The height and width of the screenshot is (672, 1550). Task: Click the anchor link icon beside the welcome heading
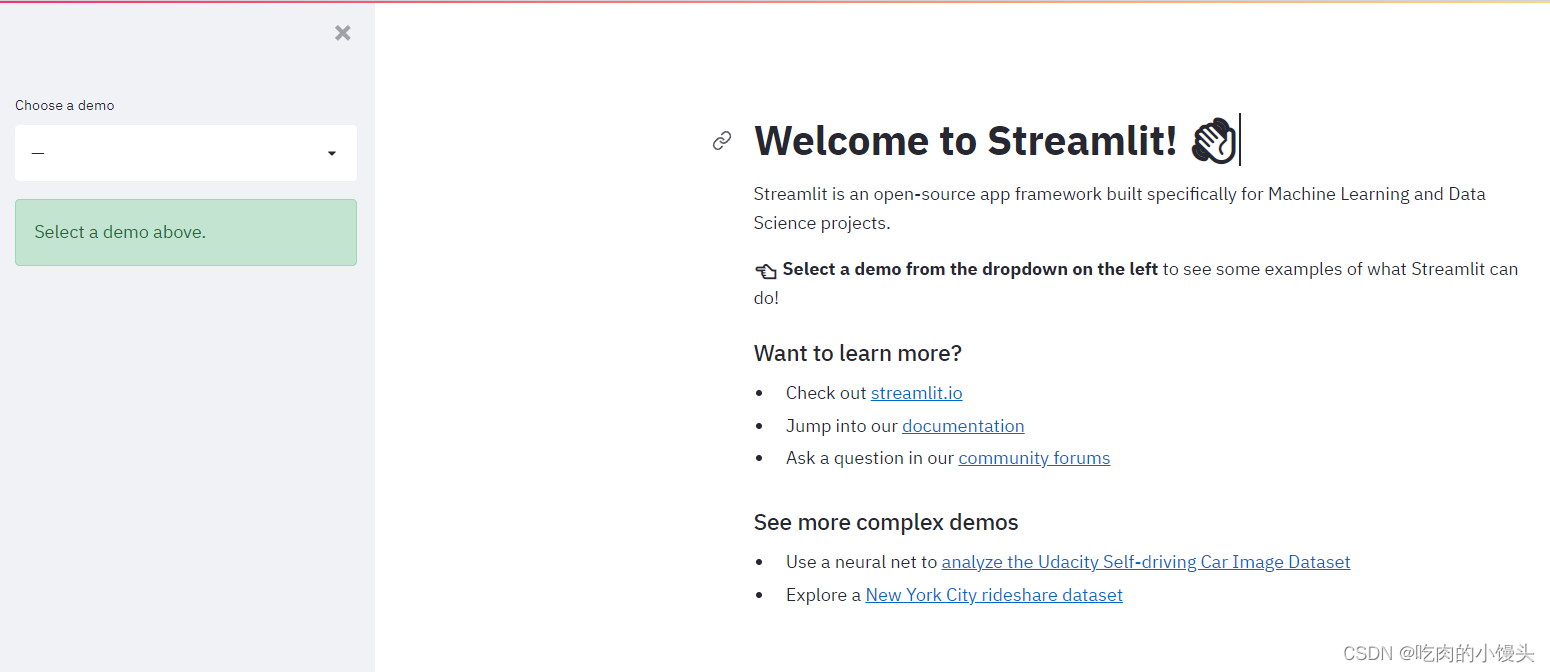point(722,141)
